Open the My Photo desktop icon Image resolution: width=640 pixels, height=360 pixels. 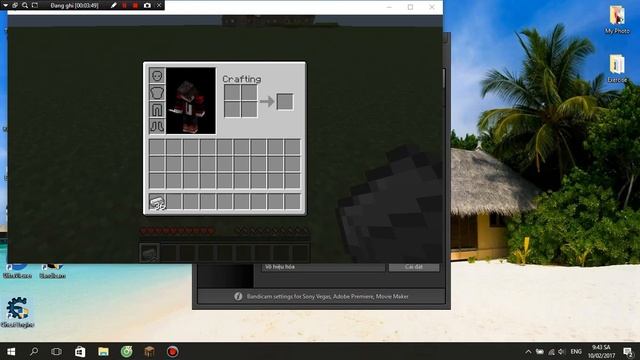[617, 20]
